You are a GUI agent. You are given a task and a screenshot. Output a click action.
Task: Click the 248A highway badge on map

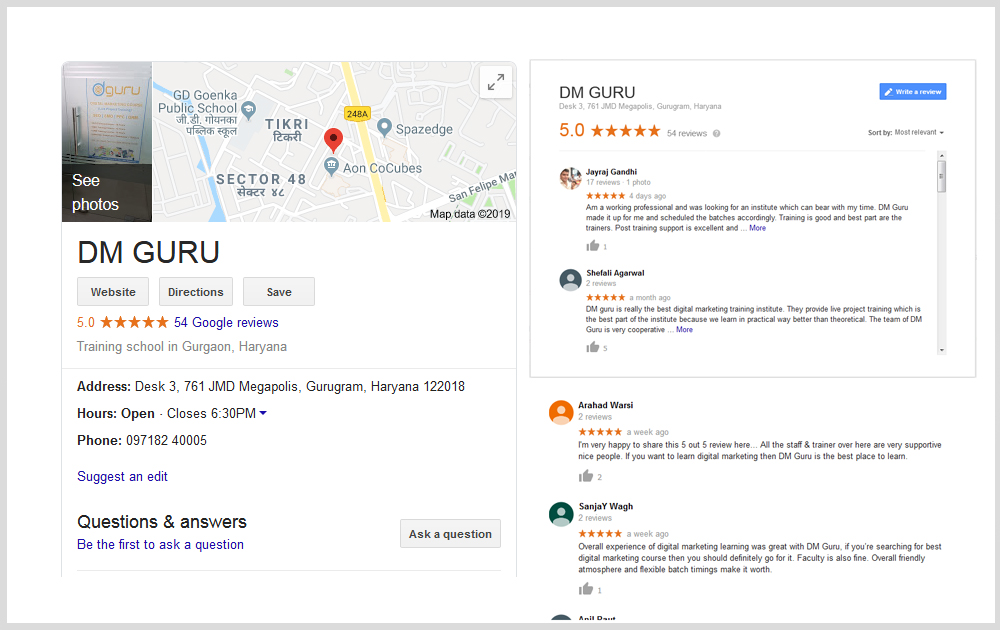pos(357,114)
